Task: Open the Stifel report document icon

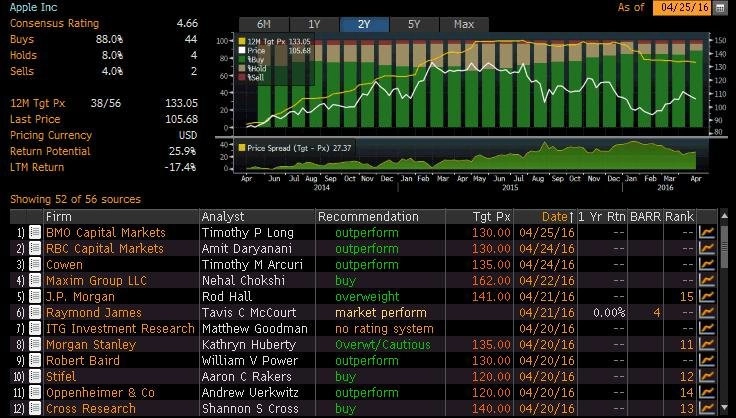Action: point(35,376)
